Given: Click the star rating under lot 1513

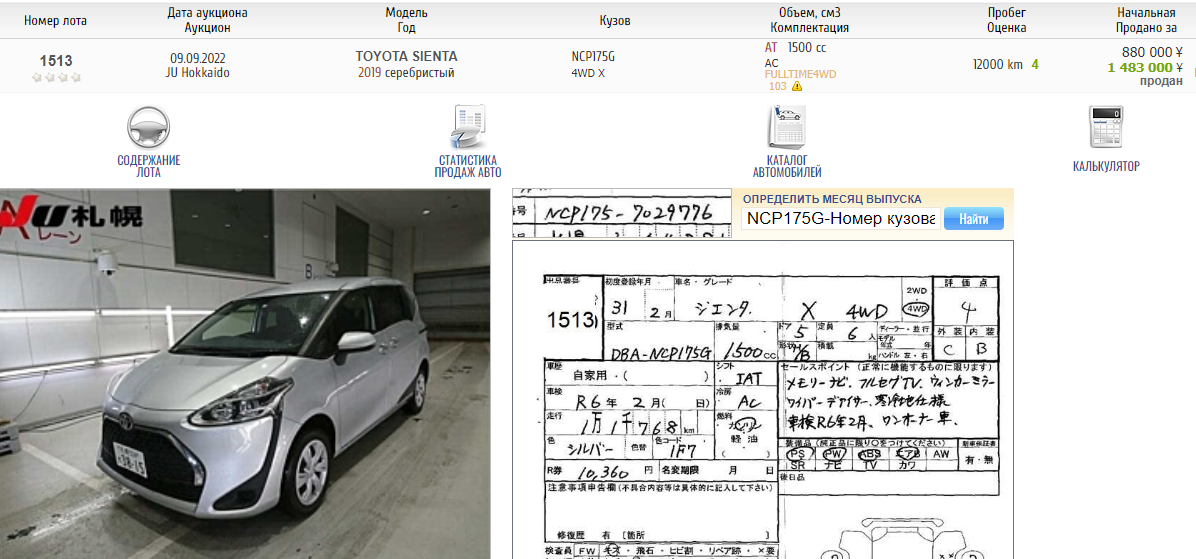Looking at the screenshot, I should [x=56, y=78].
